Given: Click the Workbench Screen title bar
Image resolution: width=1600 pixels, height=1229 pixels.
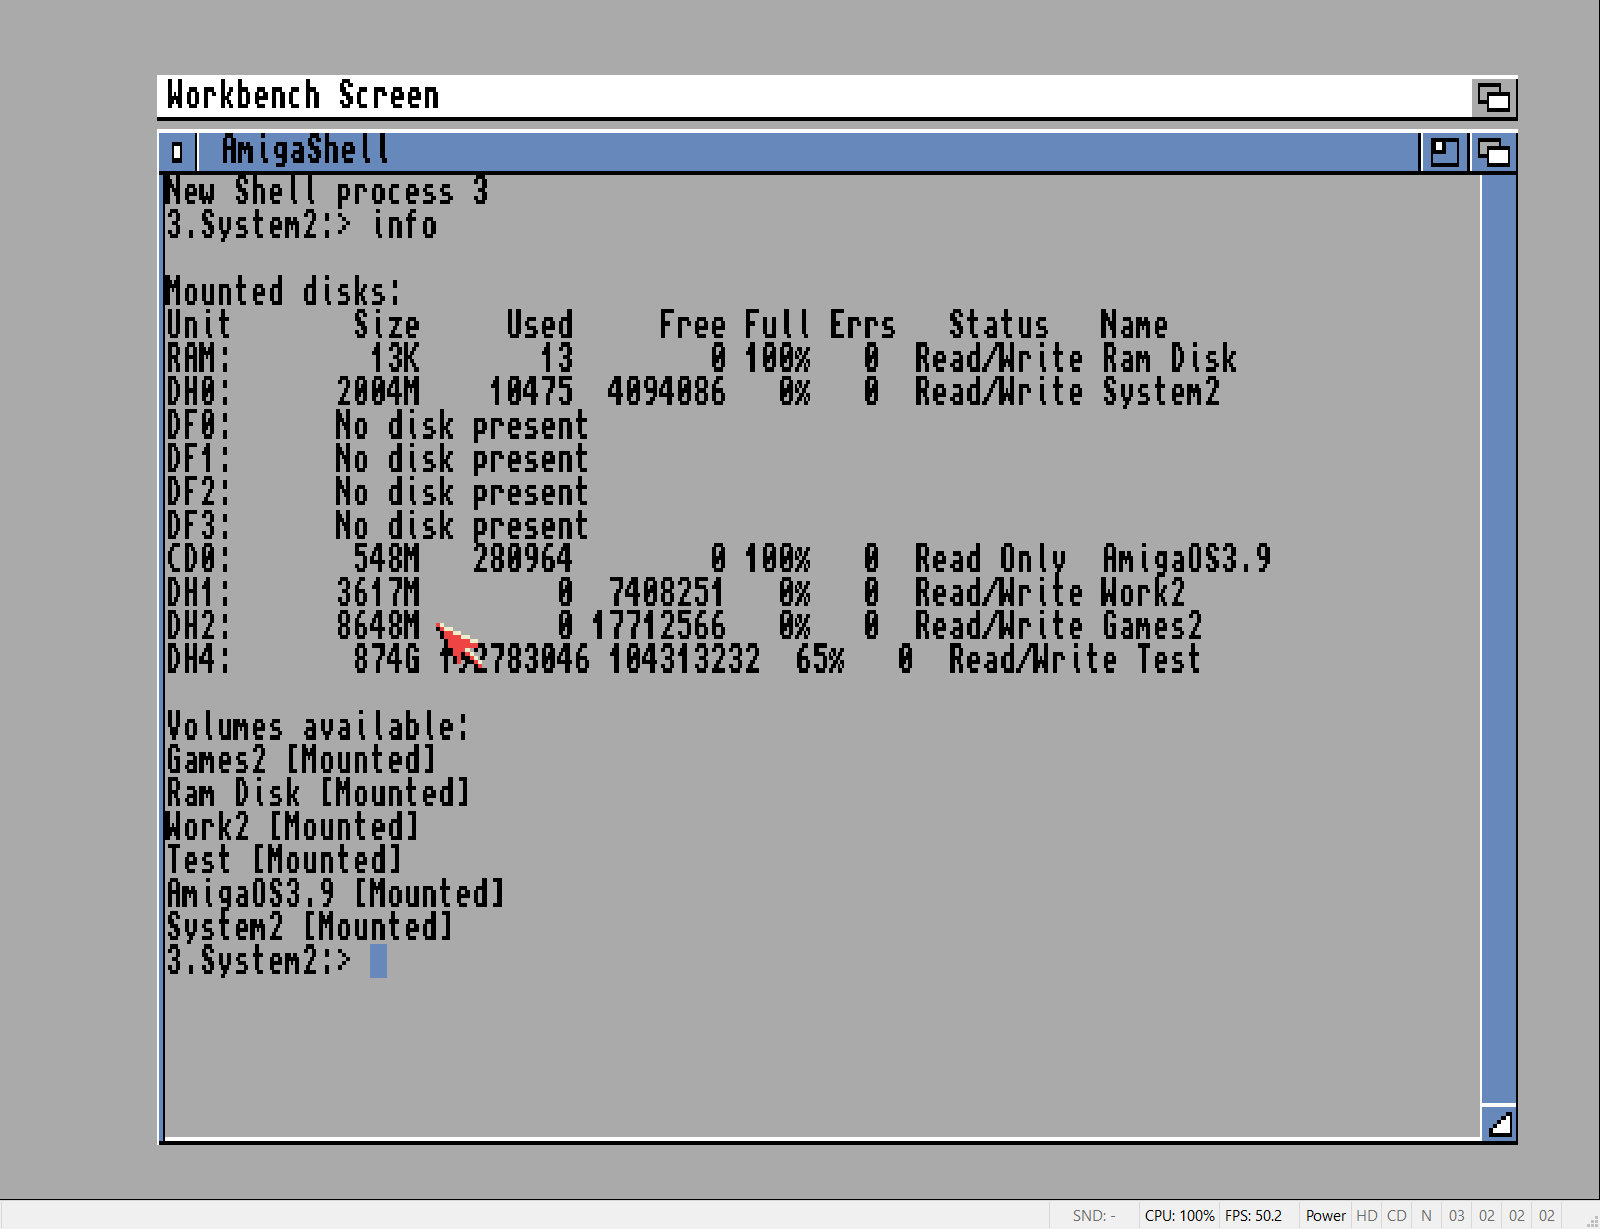Looking at the screenshot, I should tap(815, 97).
